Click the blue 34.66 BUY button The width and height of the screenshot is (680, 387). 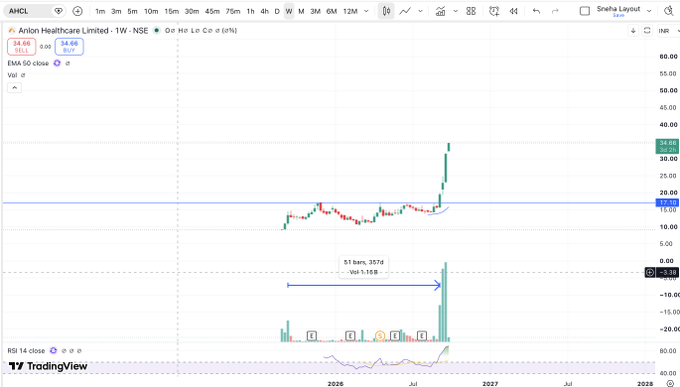69,47
